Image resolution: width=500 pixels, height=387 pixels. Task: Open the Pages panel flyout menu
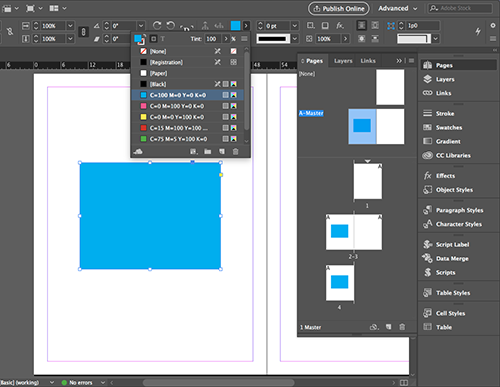(411, 61)
